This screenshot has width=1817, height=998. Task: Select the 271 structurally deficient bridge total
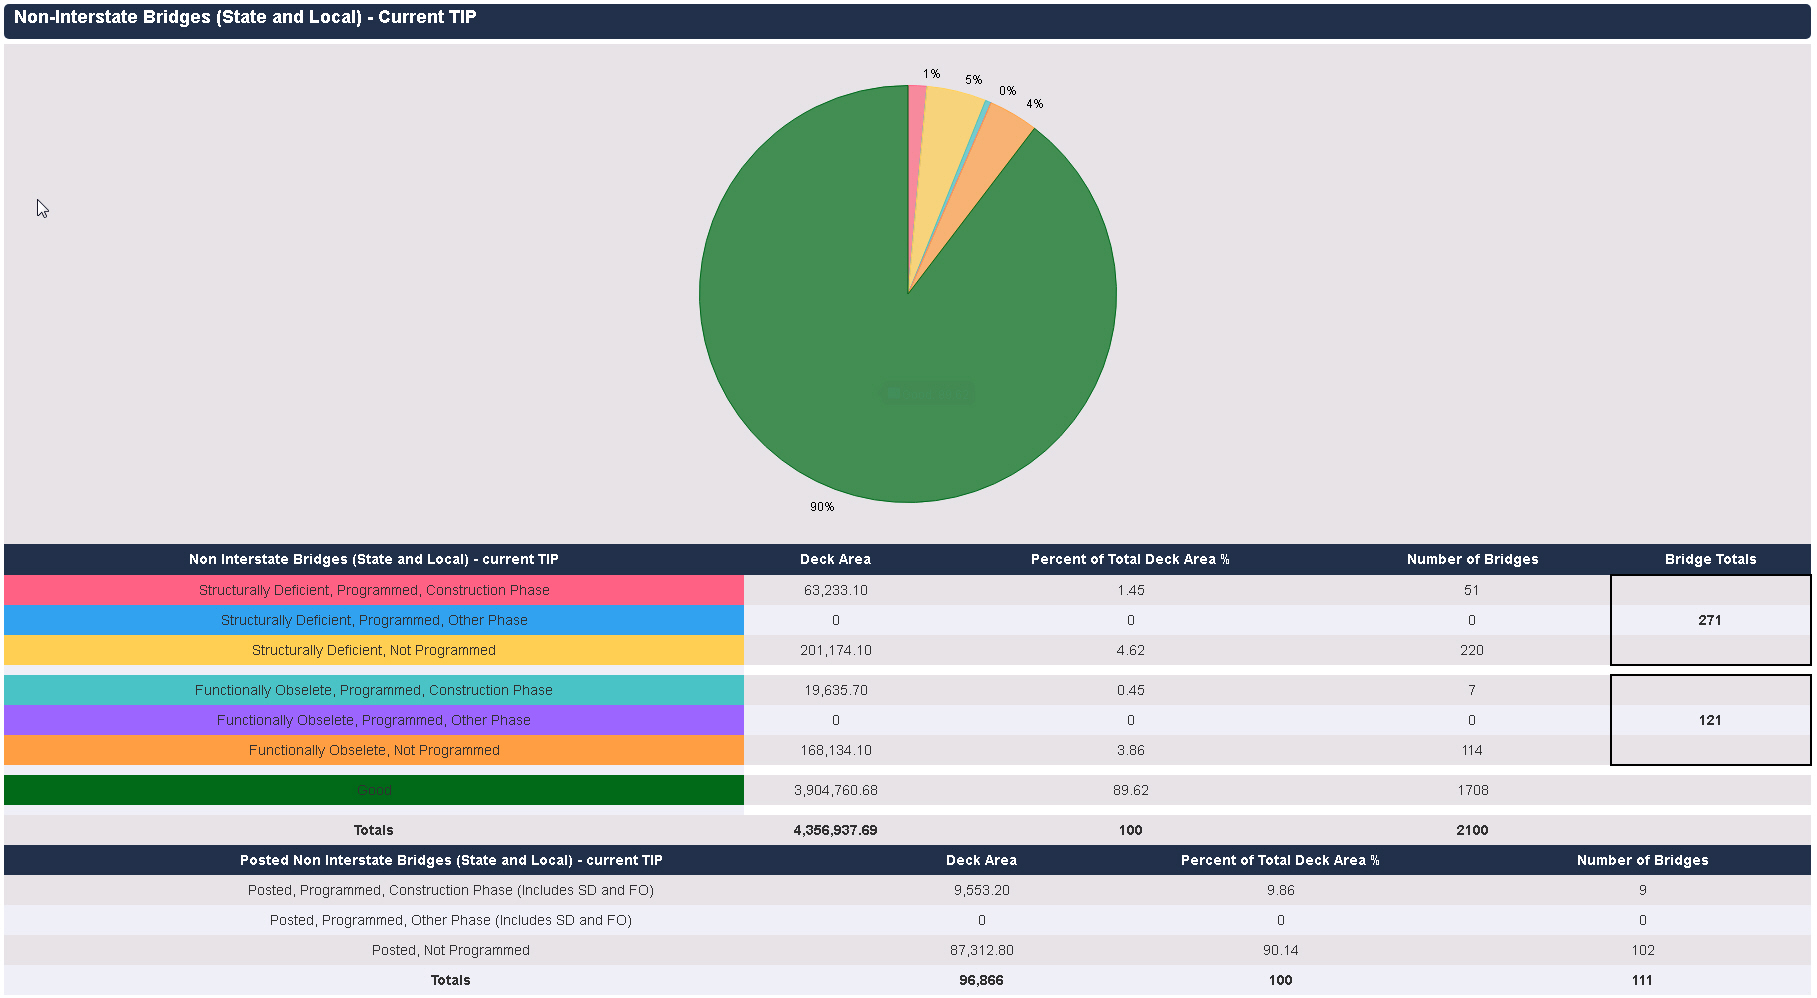click(x=1710, y=620)
